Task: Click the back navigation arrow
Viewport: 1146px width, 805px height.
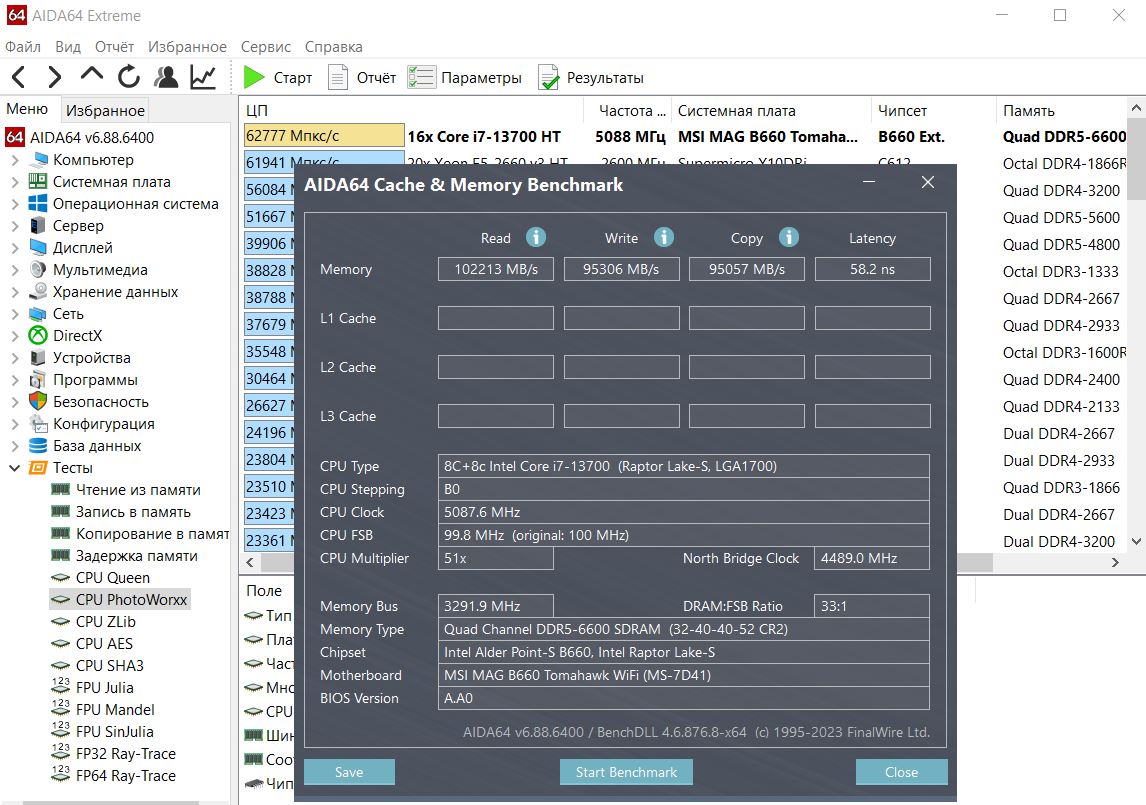Action: [x=19, y=77]
